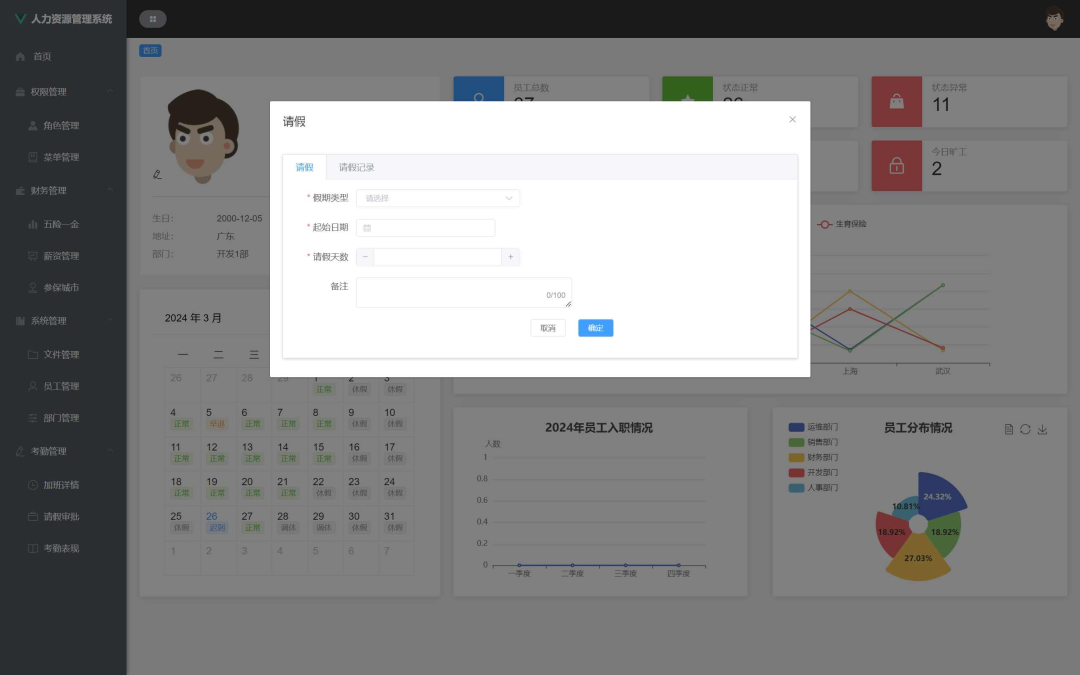
Task: Click the green star icon on 状态正常 card
Action: pyautogui.click(x=687, y=89)
